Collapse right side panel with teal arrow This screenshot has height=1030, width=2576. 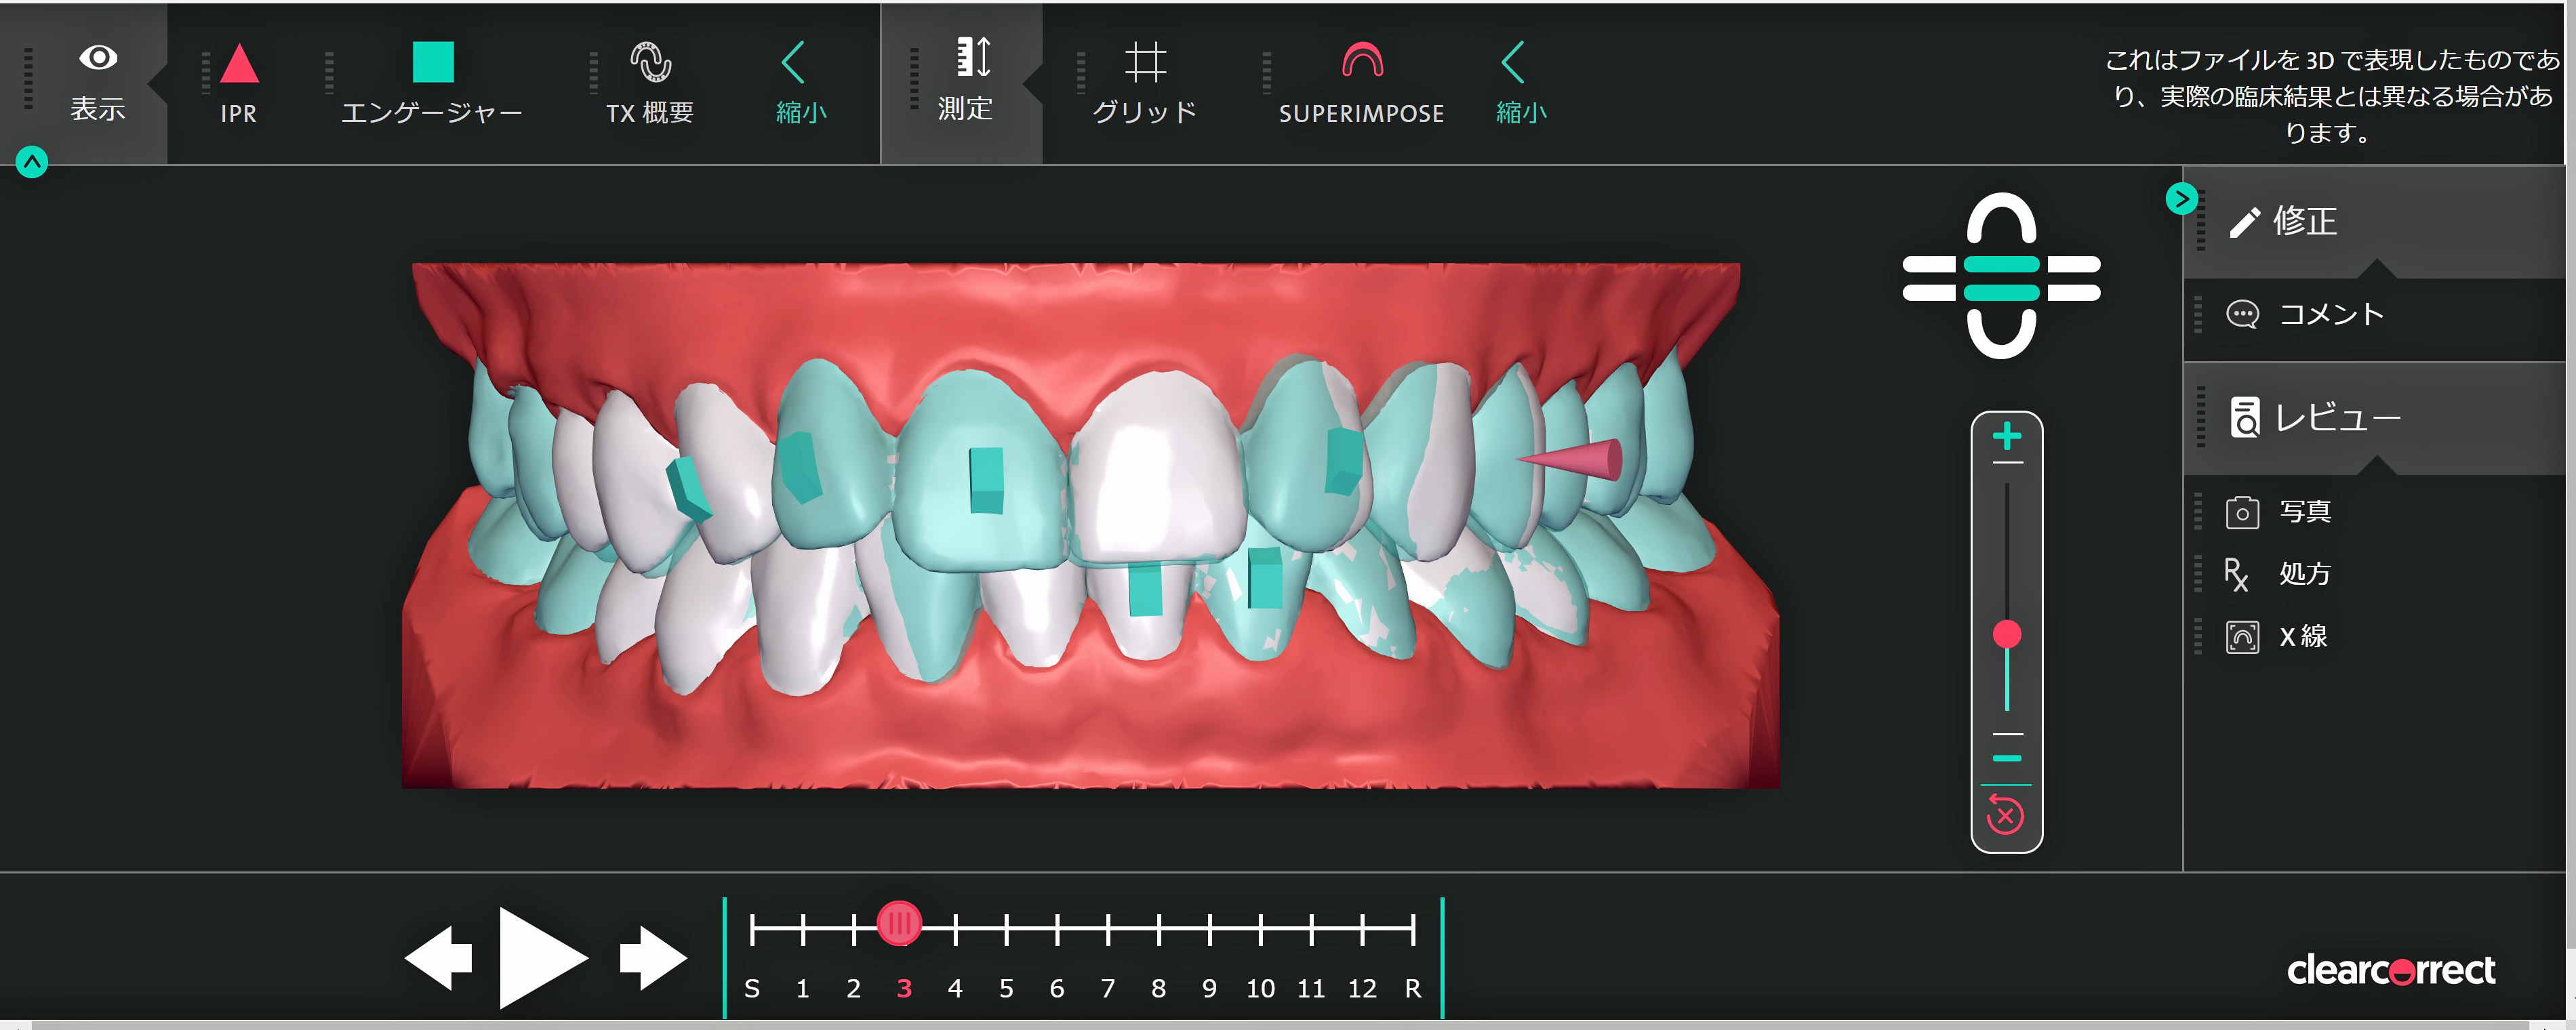(x=2181, y=199)
